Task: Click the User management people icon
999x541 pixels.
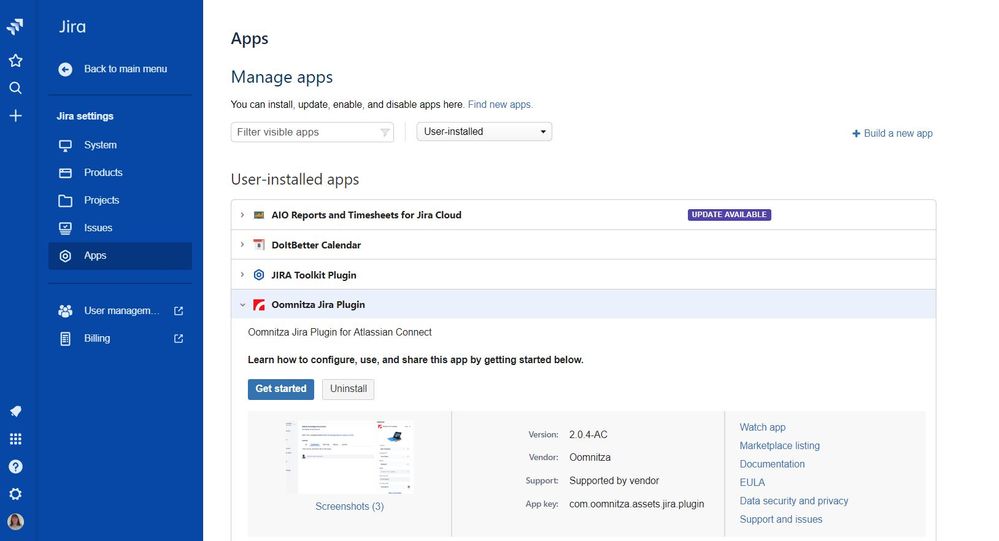Action: tap(65, 311)
